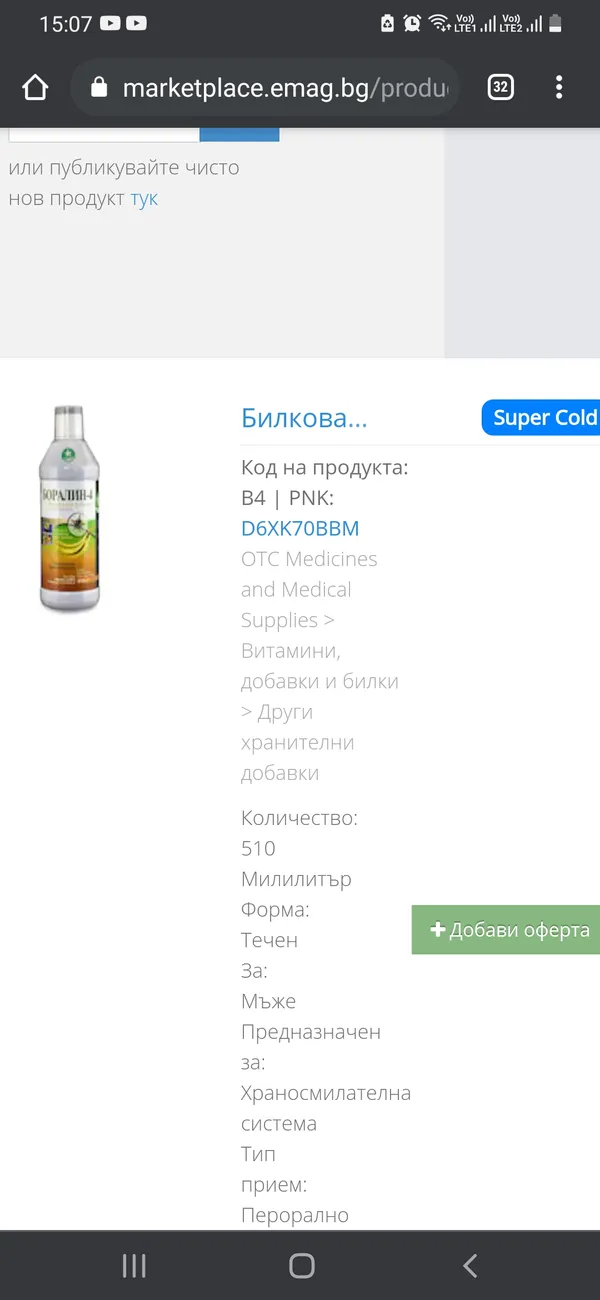Tap the Wi-Fi status icon
The height and width of the screenshot is (1300, 600).
(x=439, y=23)
